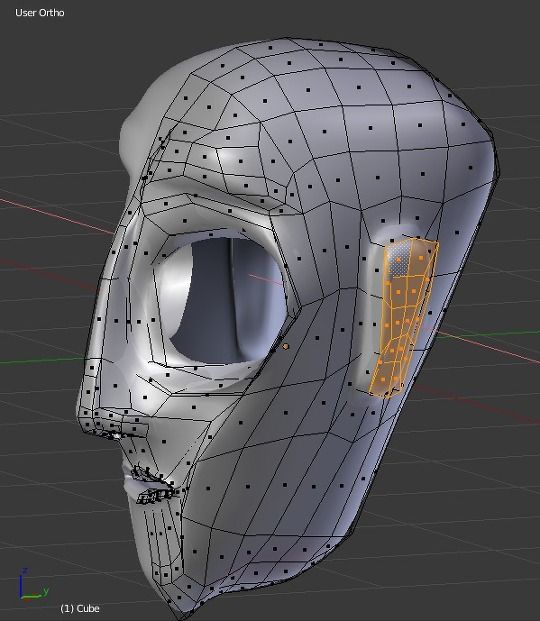
Task: Click the green Y arrow of the axis gizmo
Action: [36, 594]
